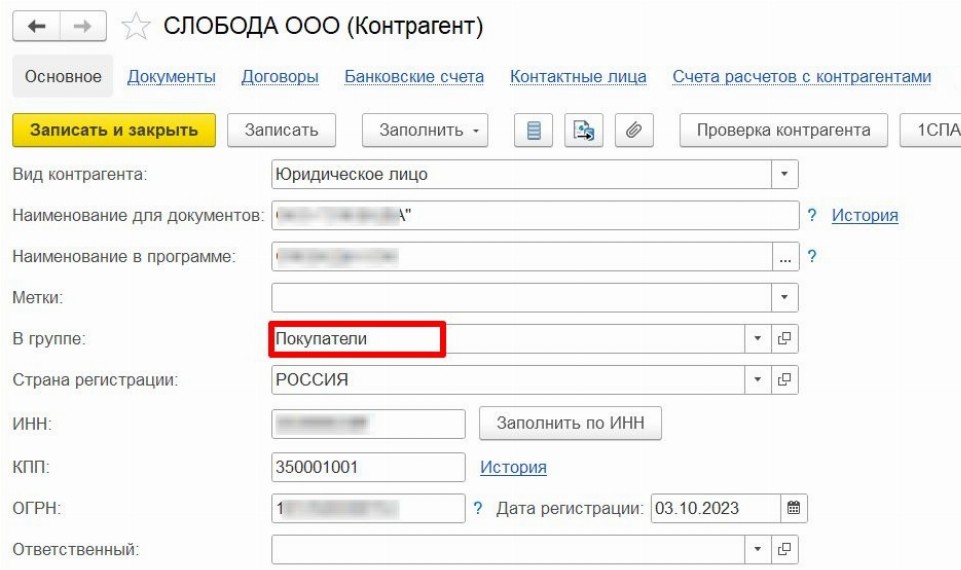Image resolution: width=961 pixels, height=570 pixels.
Task: Expand the Ответственный dropdown list
Action: point(757,550)
